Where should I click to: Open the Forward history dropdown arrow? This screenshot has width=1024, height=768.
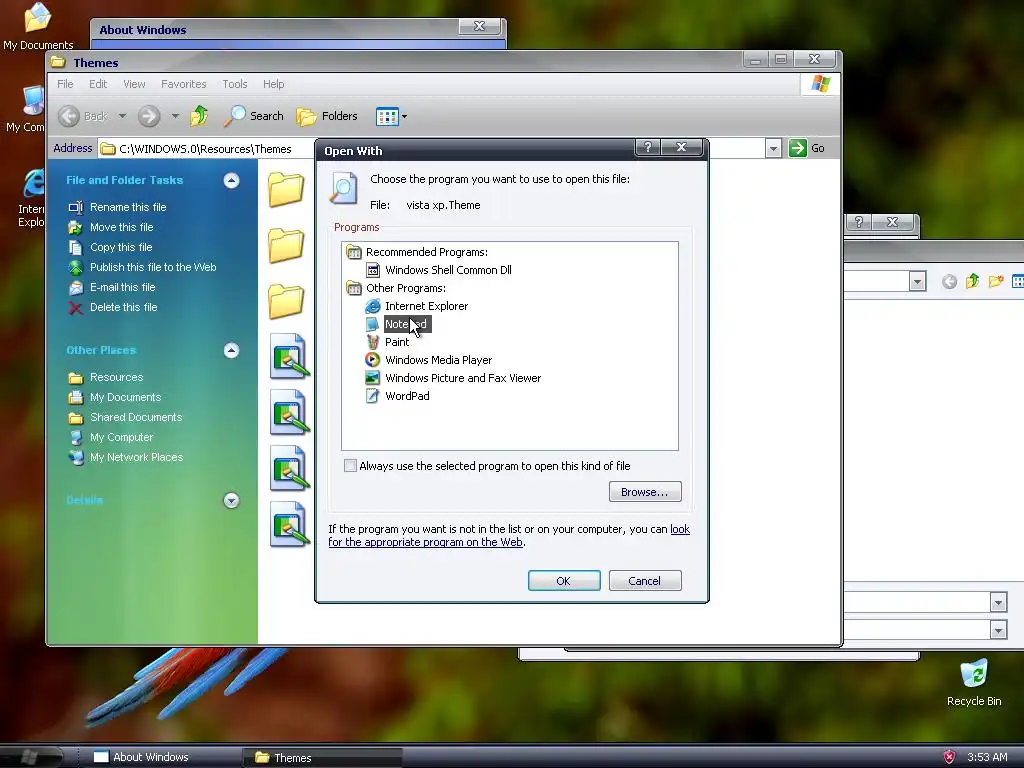tap(175, 116)
